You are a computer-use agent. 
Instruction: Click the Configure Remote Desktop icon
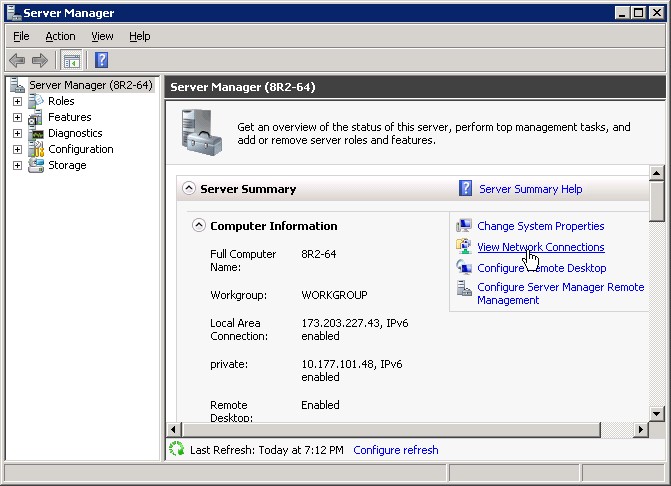tap(464, 268)
